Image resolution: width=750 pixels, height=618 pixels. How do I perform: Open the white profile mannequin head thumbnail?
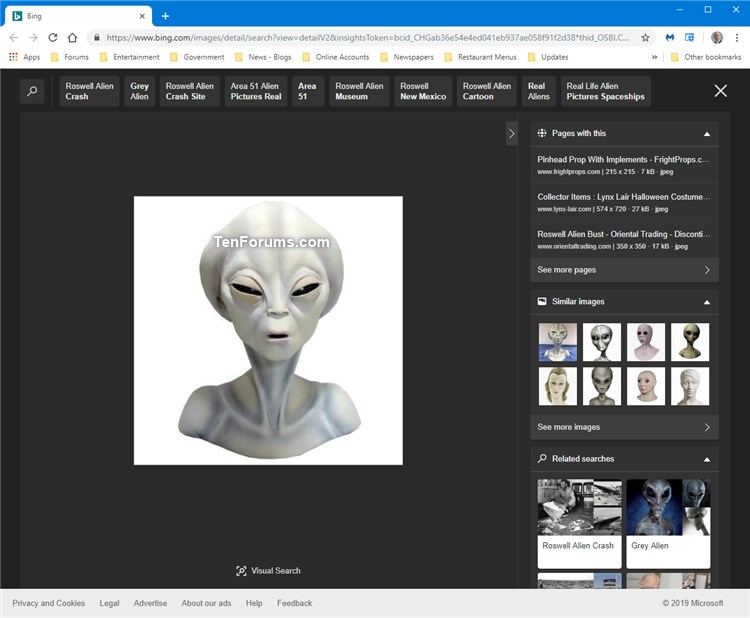click(x=690, y=386)
